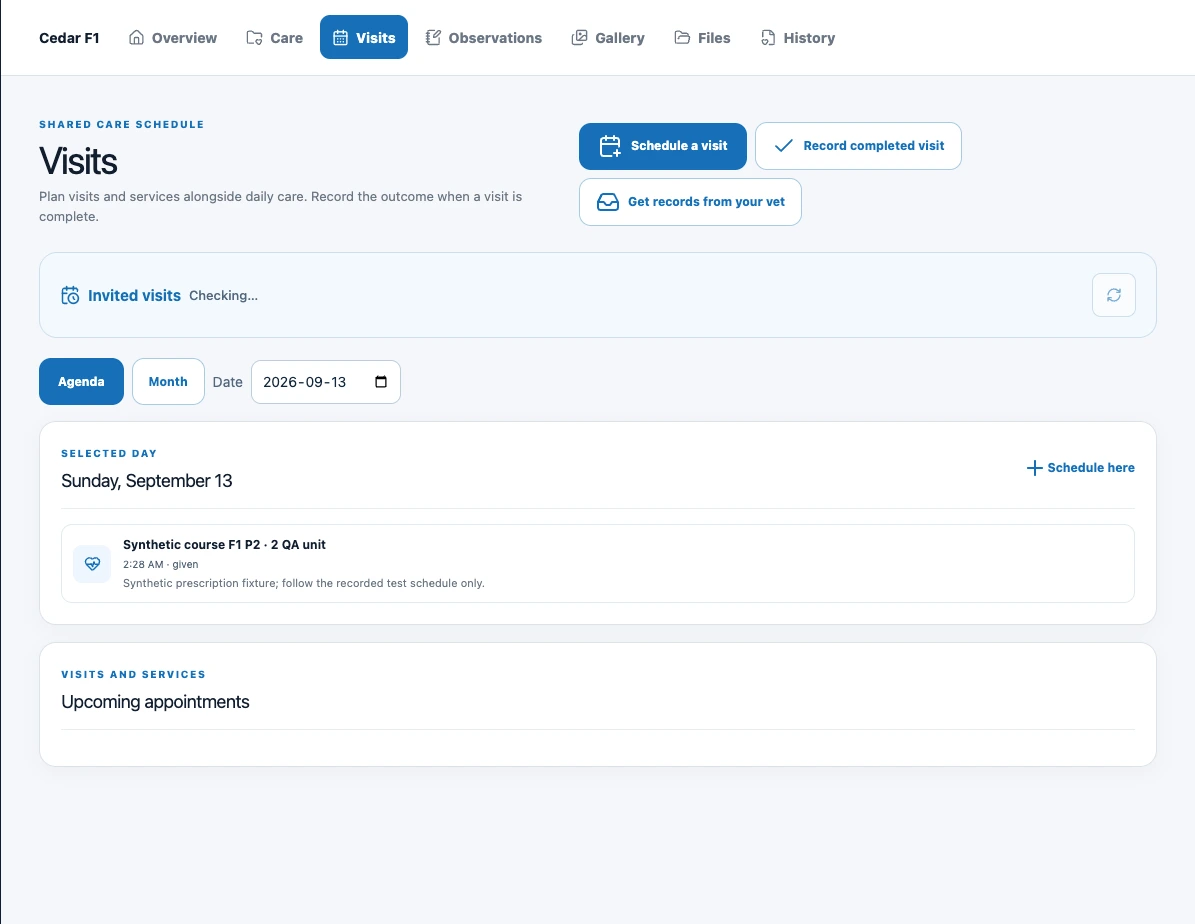Click the Invited visits calendar-clock icon

click(70, 296)
